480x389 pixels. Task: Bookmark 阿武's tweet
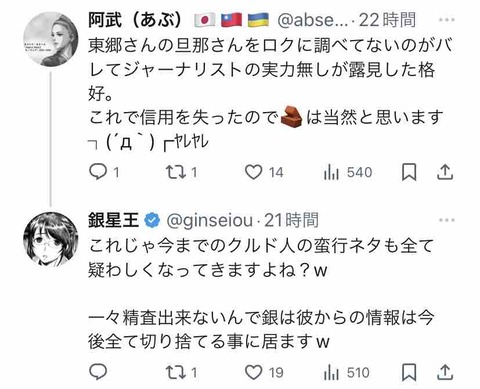click(x=409, y=172)
